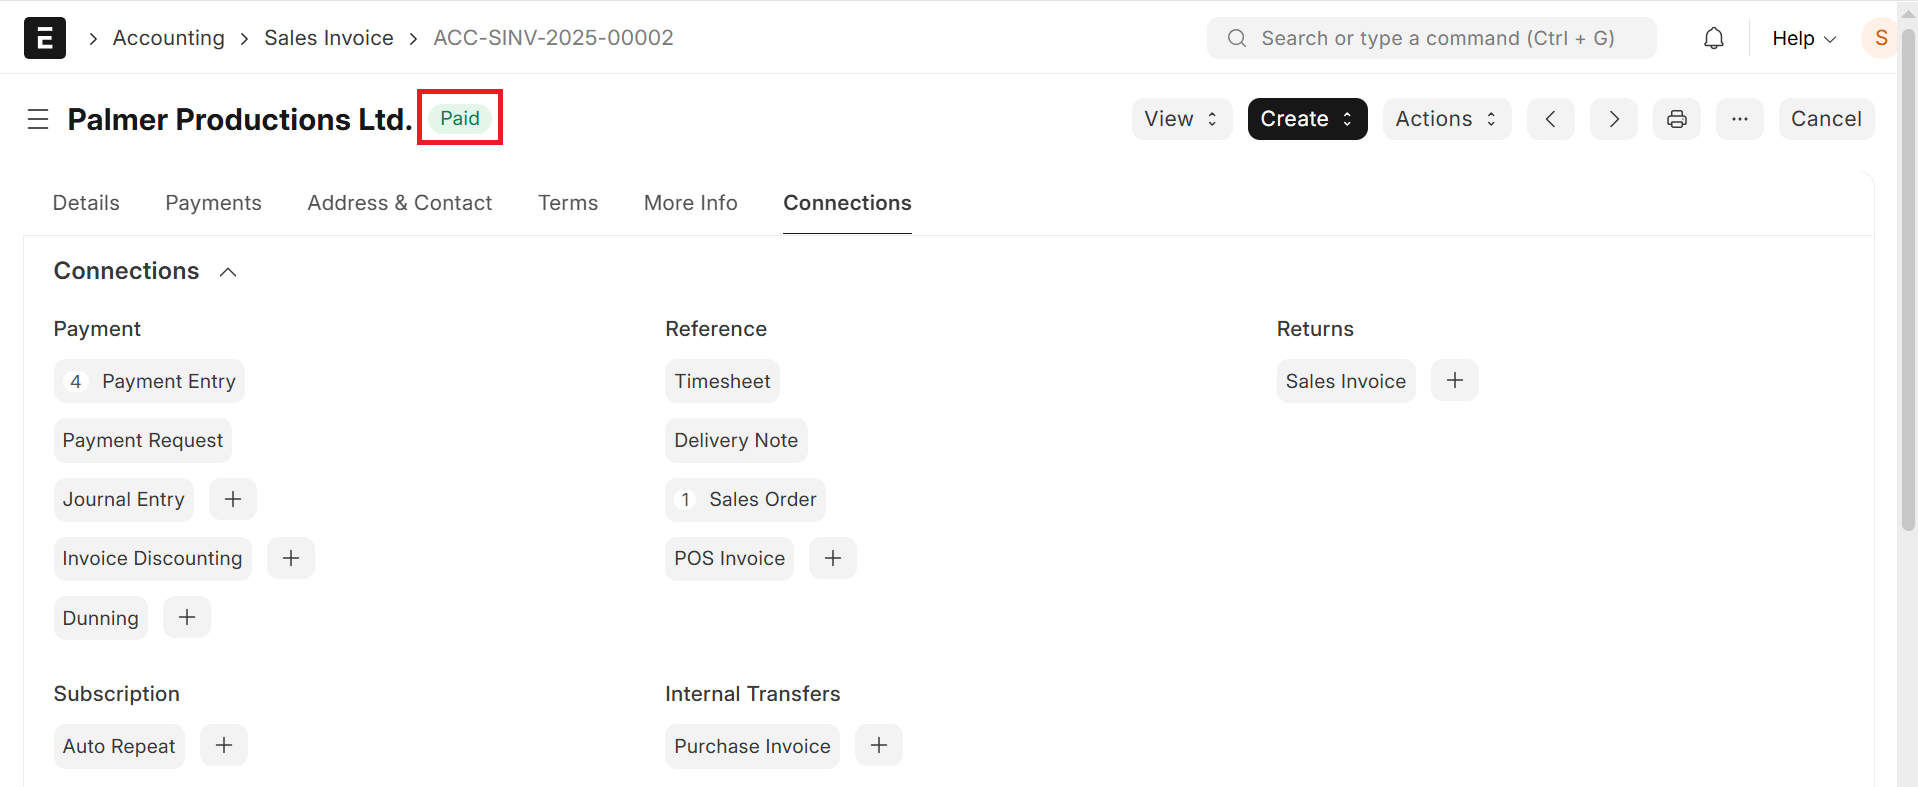Expand the Create dropdown menu
This screenshot has height=787, width=1918.
(1306, 119)
